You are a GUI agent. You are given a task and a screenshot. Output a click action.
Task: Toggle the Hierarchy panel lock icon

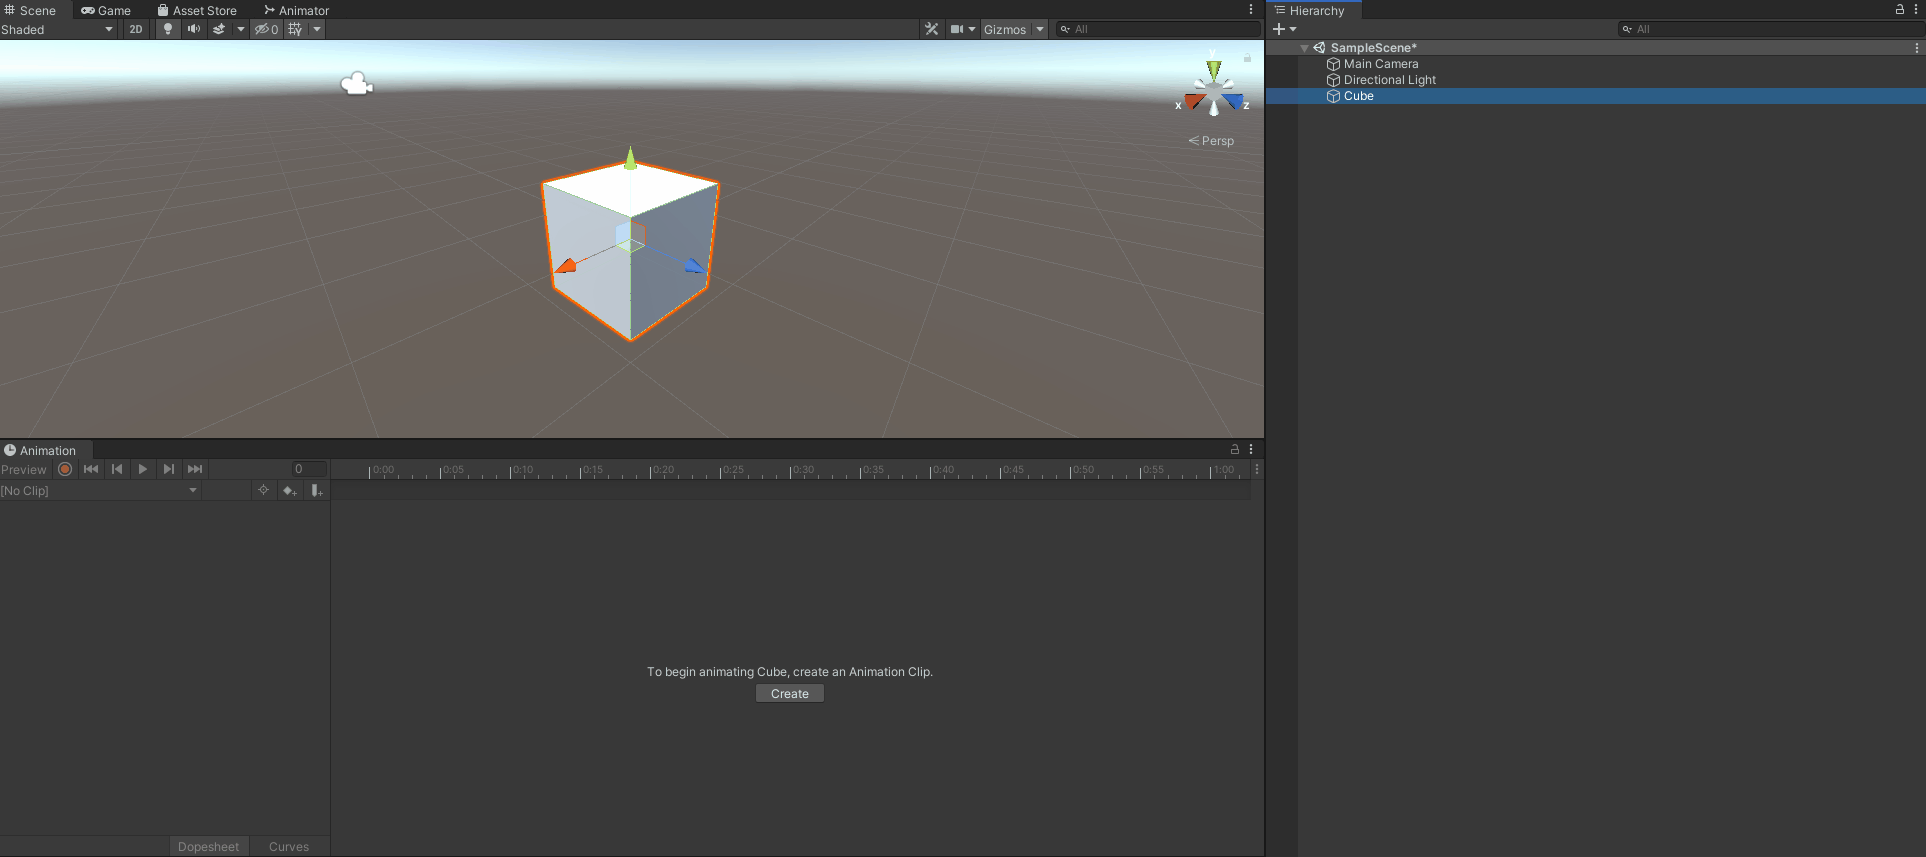point(1899,9)
